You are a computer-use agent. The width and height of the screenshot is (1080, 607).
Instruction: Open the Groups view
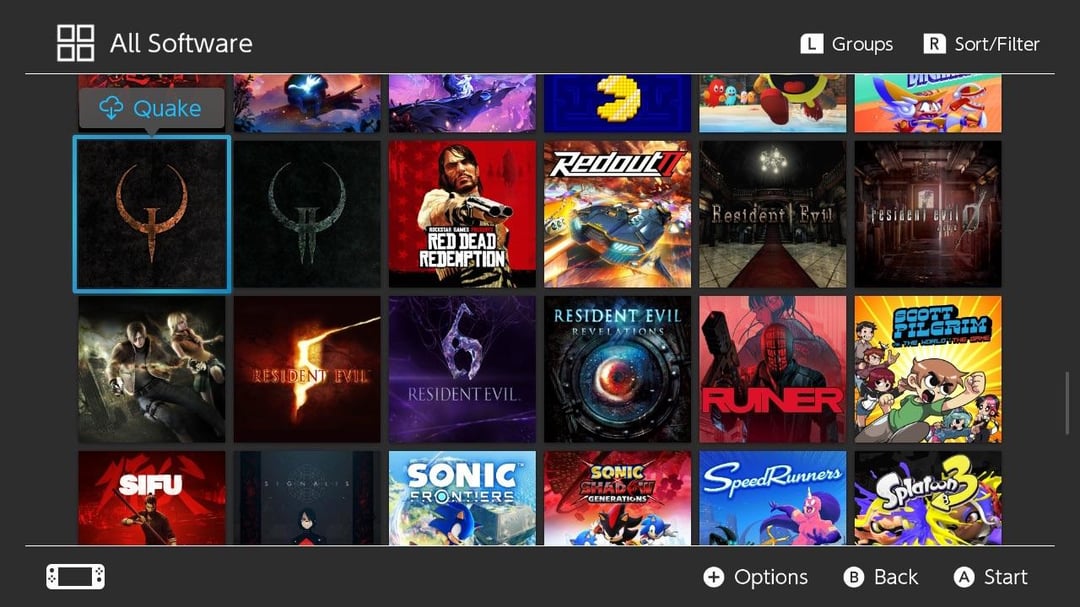[x=847, y=44]
